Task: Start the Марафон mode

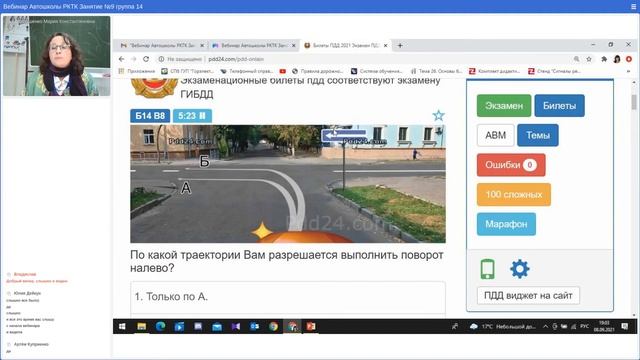Action: 506,224
